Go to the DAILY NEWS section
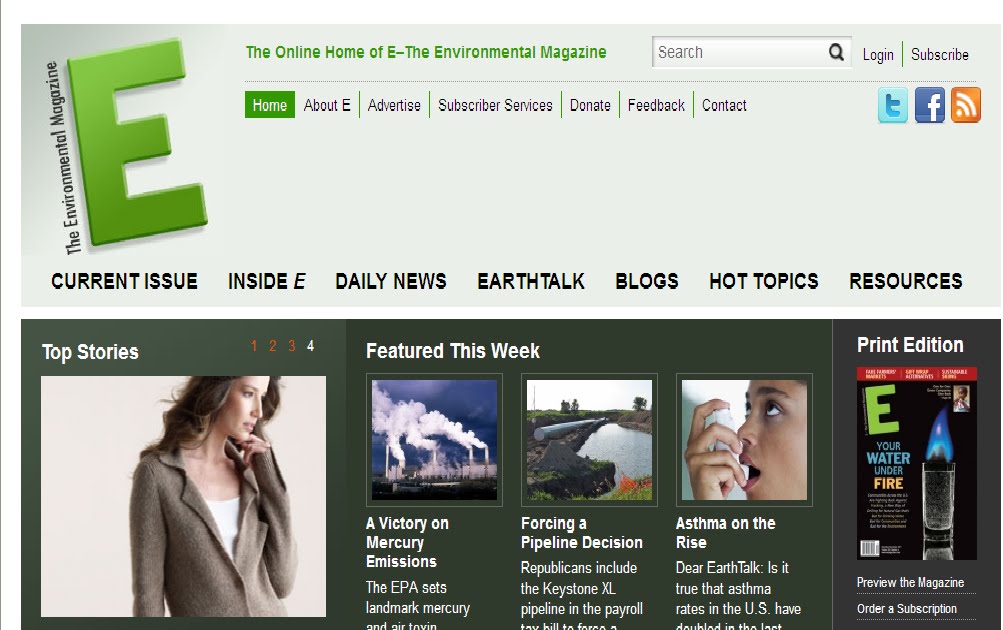Image resolution: width=1003 pixels, height=630 pixels. pyautogui.click(x=391, y=281)
